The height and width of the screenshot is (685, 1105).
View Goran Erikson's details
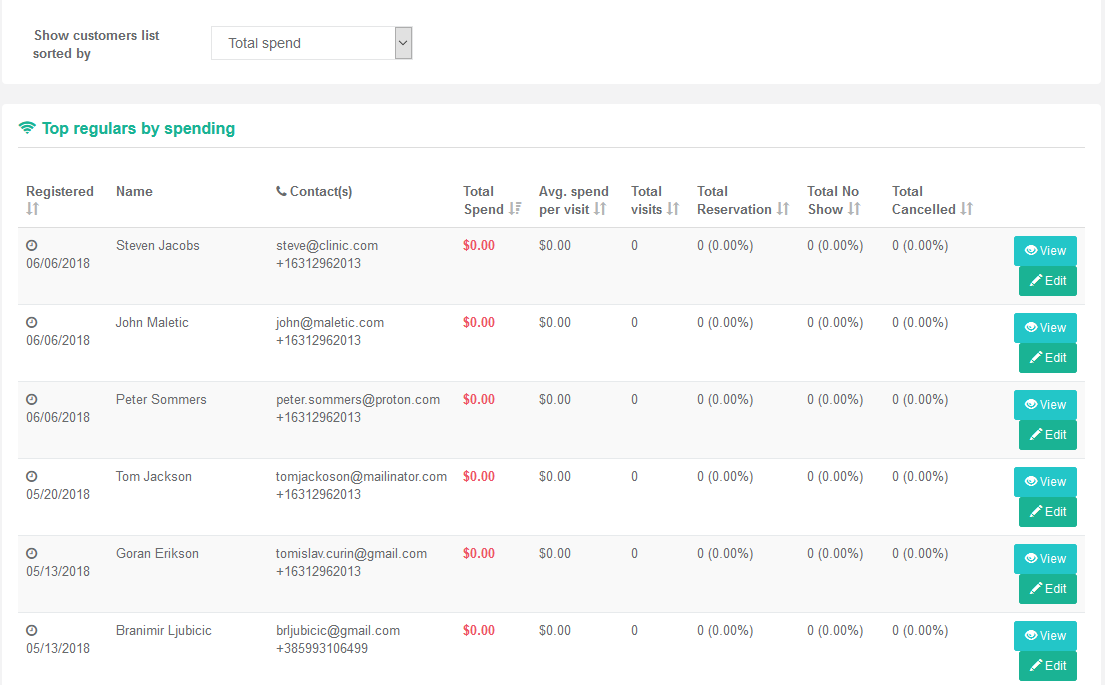coord(1045,559)
